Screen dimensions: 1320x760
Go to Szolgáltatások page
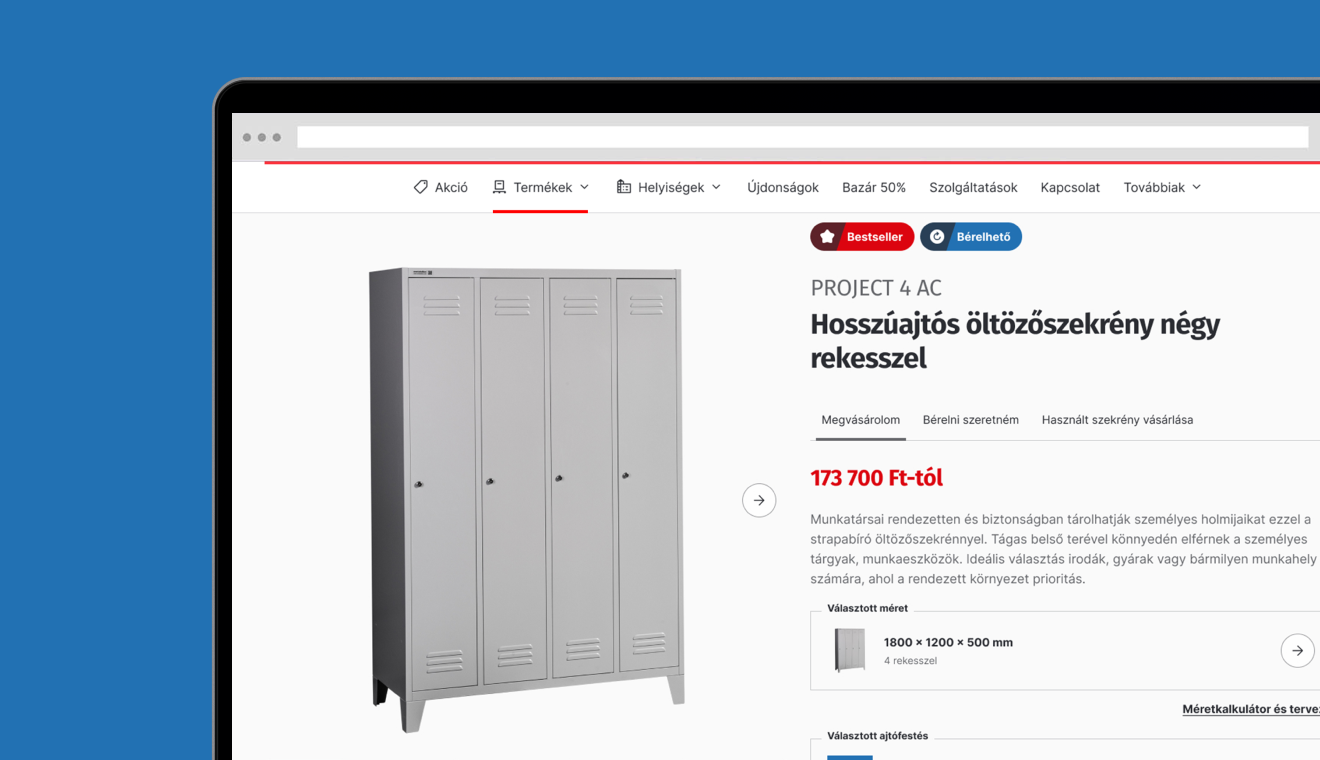click(973, 187)
